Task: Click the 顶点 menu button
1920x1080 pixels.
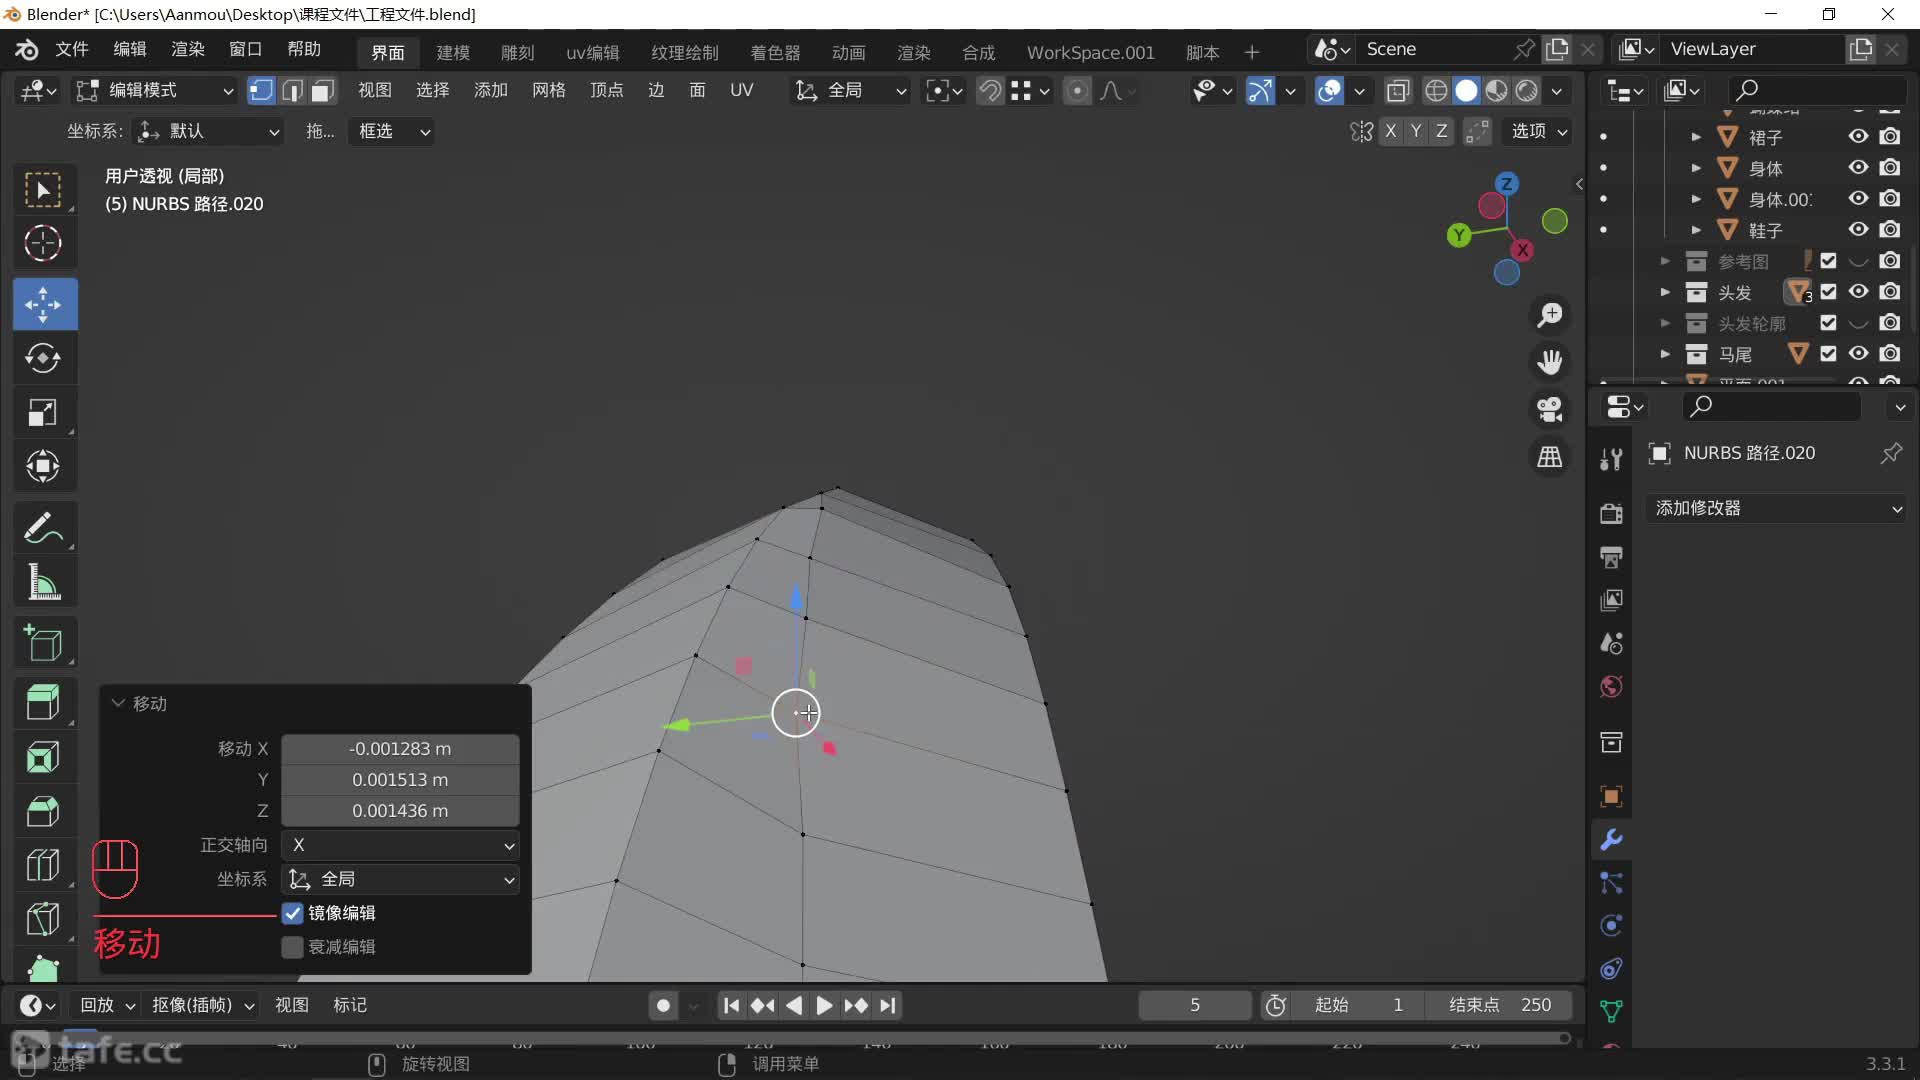Action: pyautogui.click(x=606, y=91)
